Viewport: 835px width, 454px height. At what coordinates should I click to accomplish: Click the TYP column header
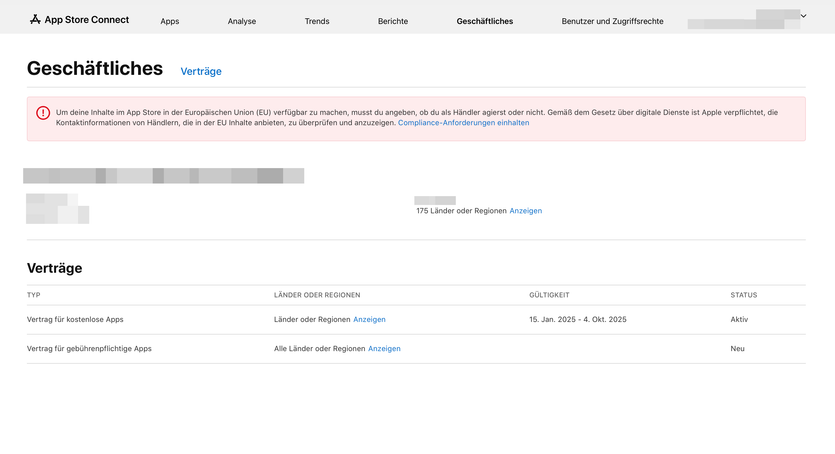point(34,295)
